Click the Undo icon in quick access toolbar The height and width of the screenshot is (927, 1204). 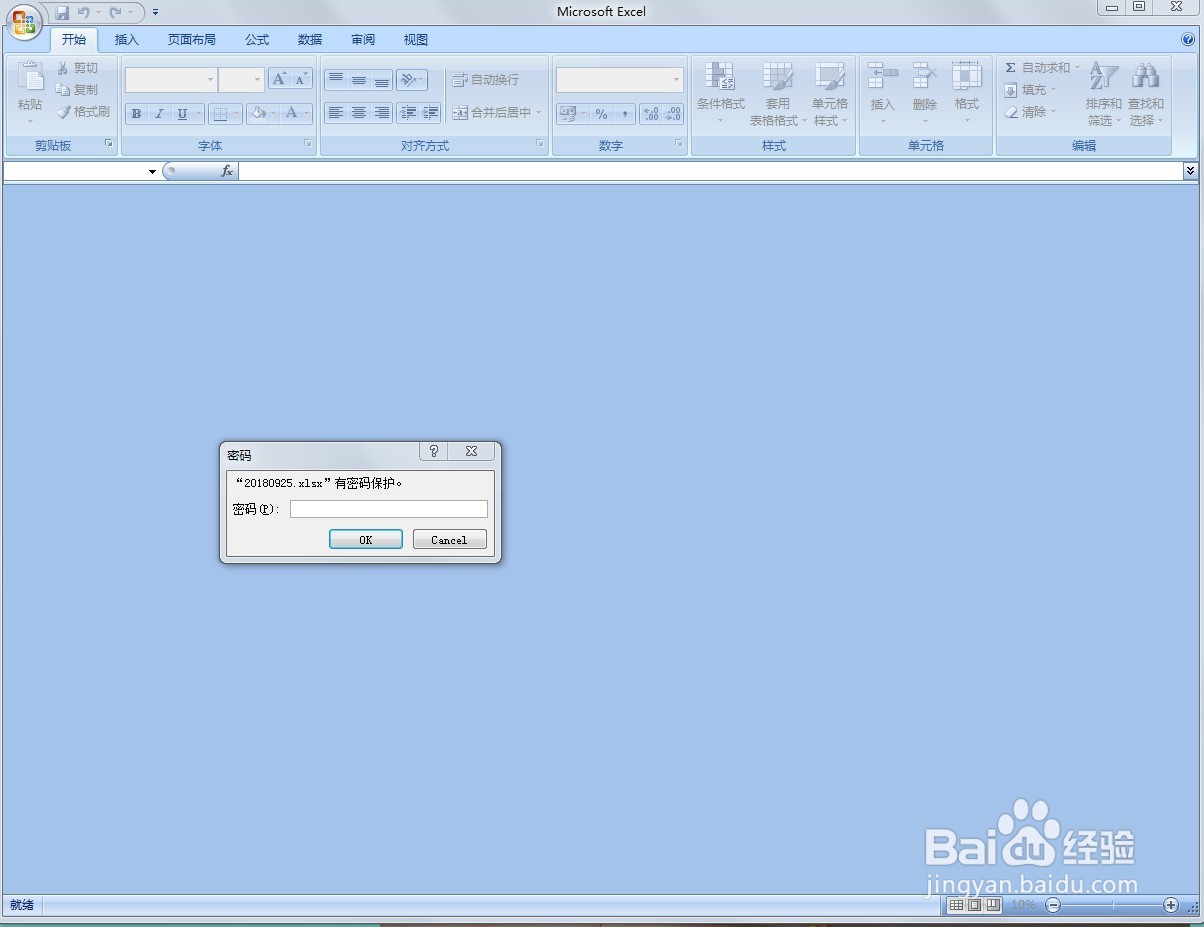(84, 13)
